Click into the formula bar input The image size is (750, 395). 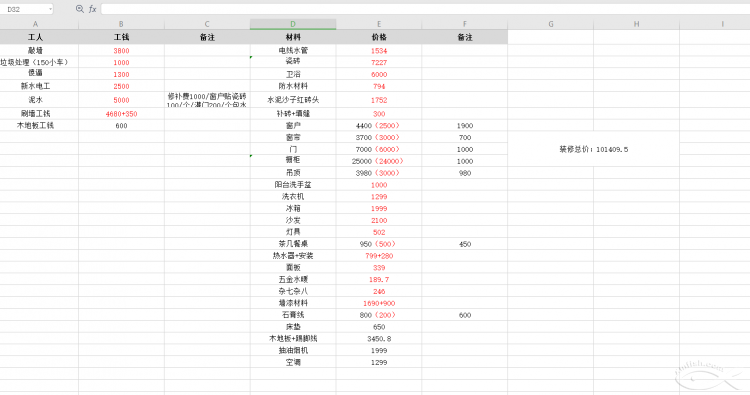click(425, 9)
